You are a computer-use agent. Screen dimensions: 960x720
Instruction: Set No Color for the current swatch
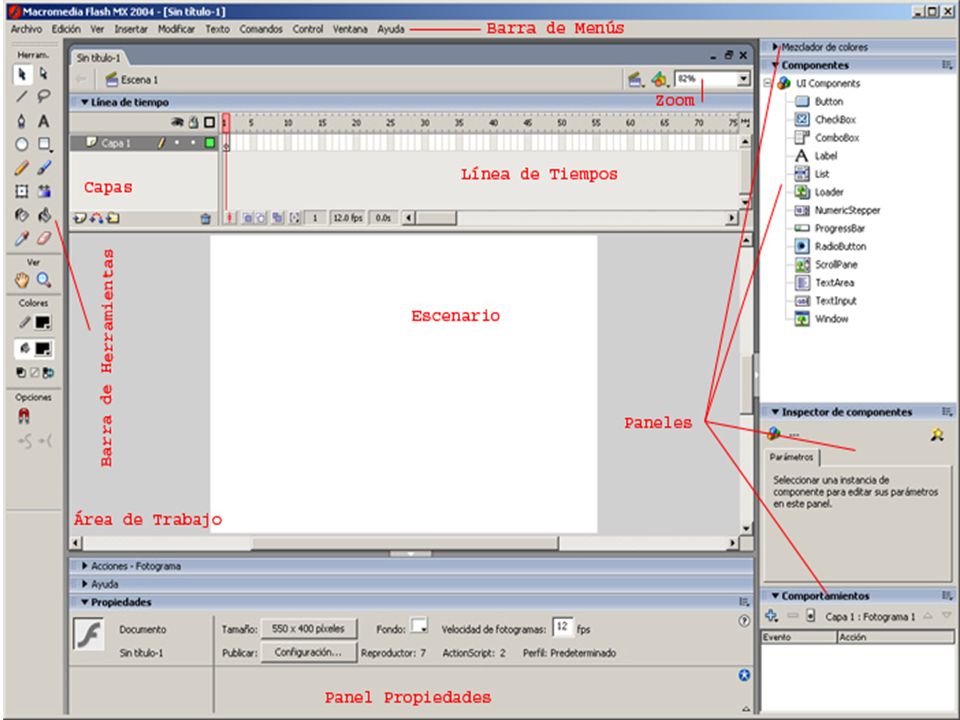(x=34, y=372)
